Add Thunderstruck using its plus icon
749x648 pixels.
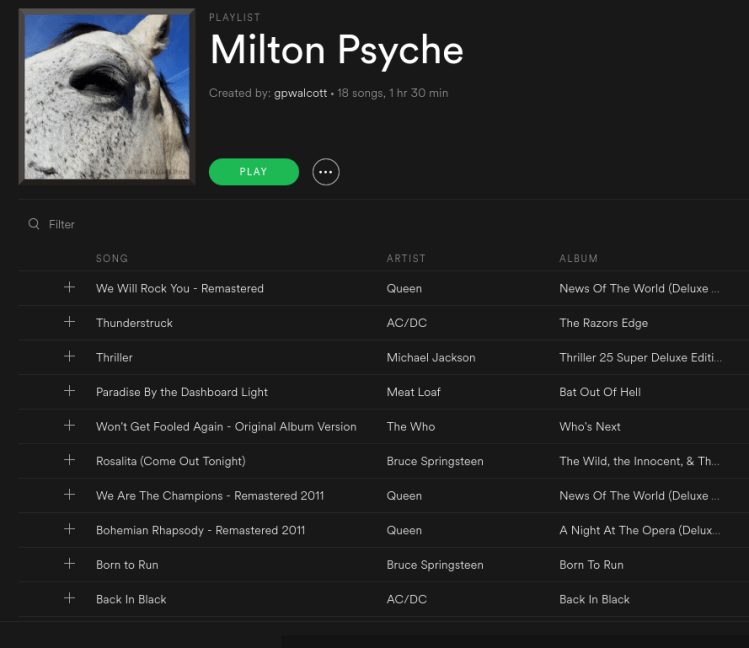point(69,322)
